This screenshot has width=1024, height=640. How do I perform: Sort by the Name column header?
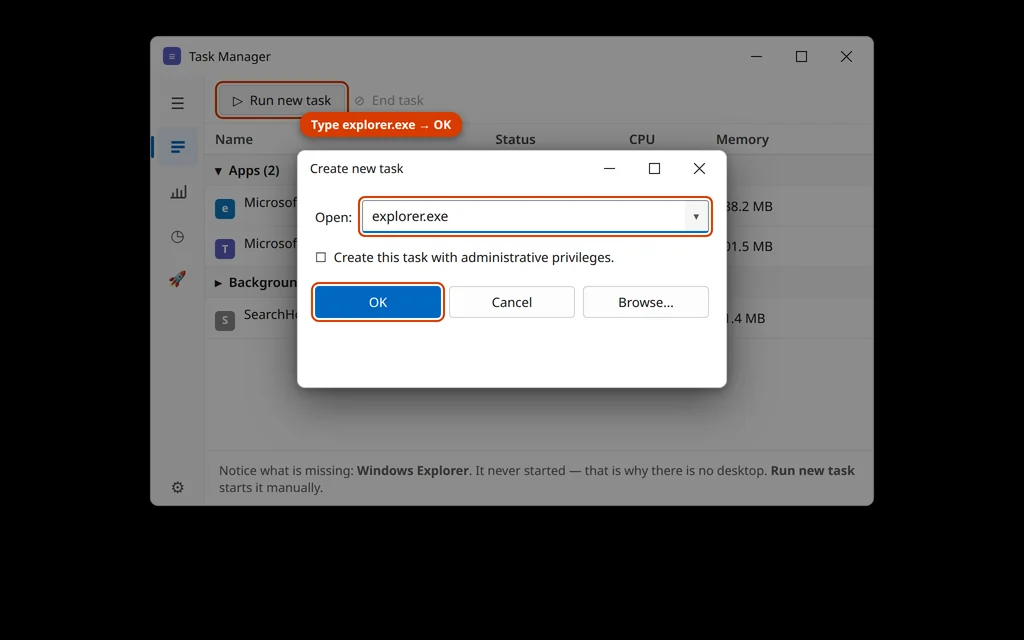(x=234, y=139)
